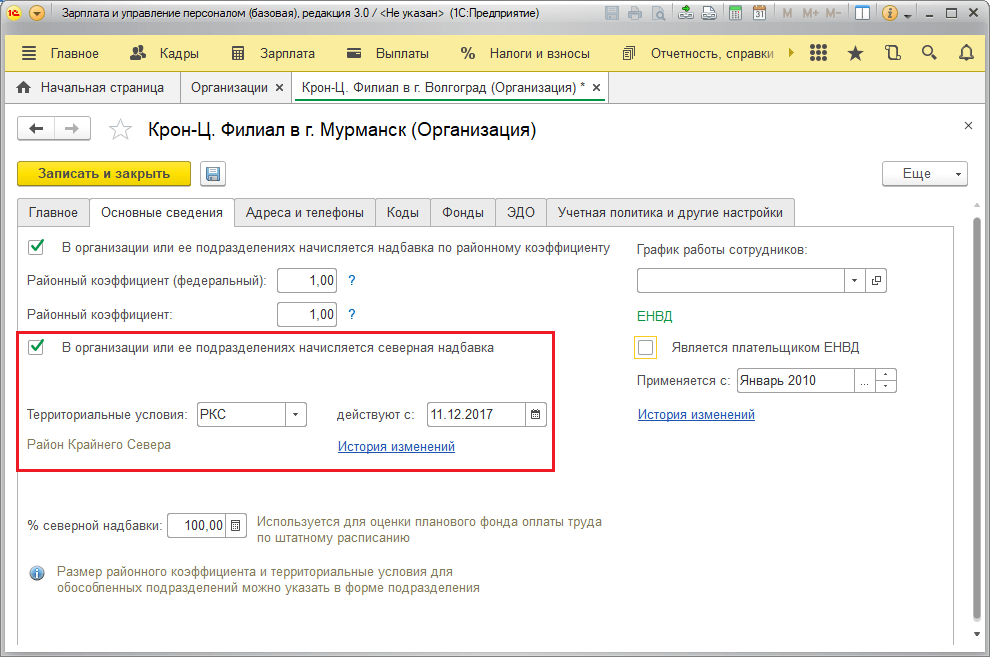This screenshot has width=990, height=657.
Task: Open История изменений link under ЕНВД
Action: 696,415
